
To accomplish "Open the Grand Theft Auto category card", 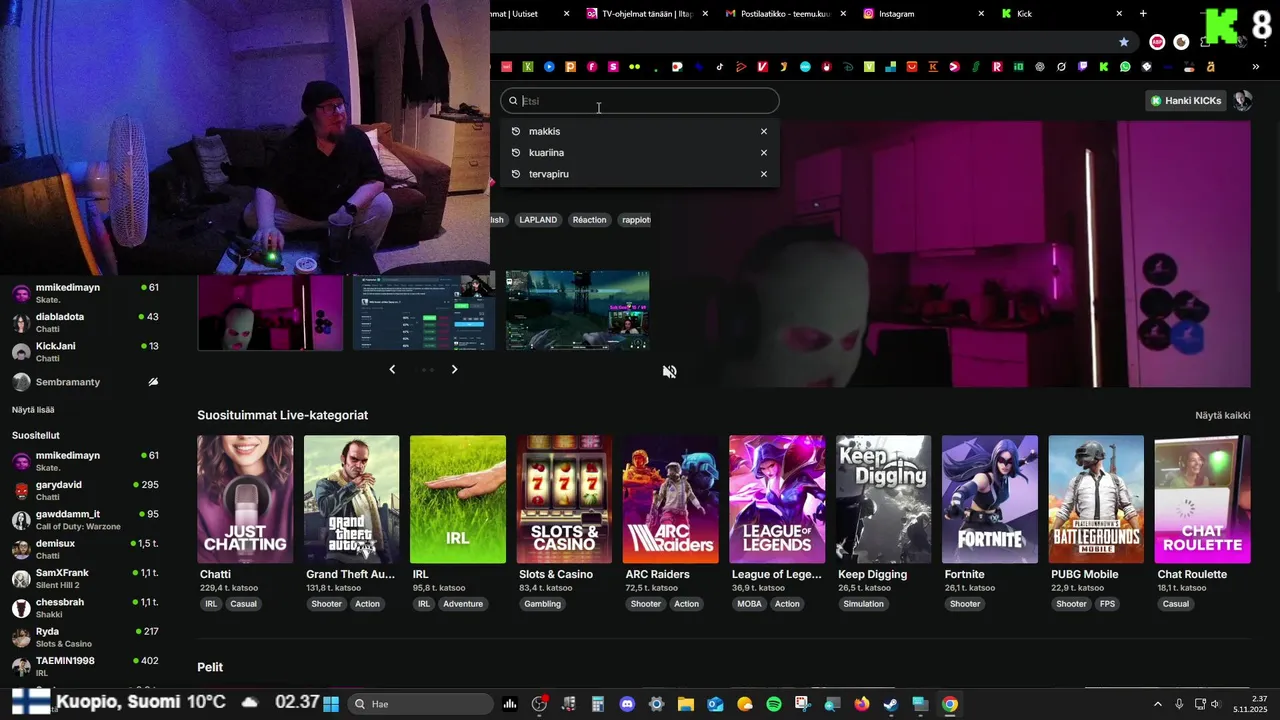I will pyautogui.click(x=351, y=499).
